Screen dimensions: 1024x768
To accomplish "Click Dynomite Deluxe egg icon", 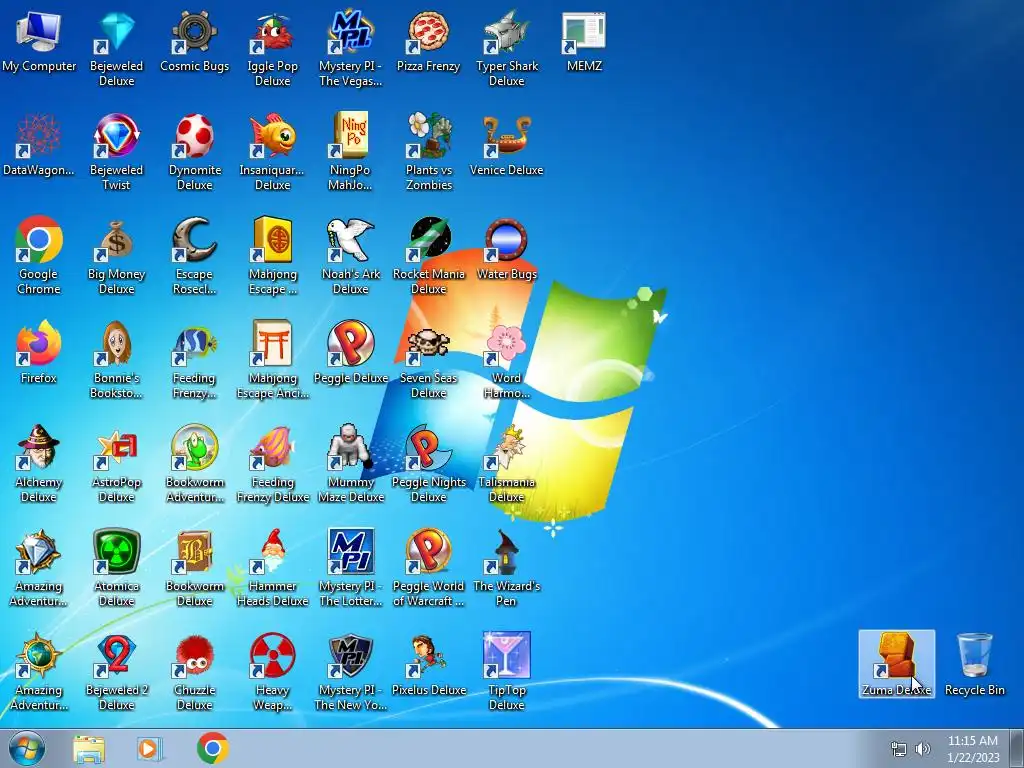I will click(195, 136).
